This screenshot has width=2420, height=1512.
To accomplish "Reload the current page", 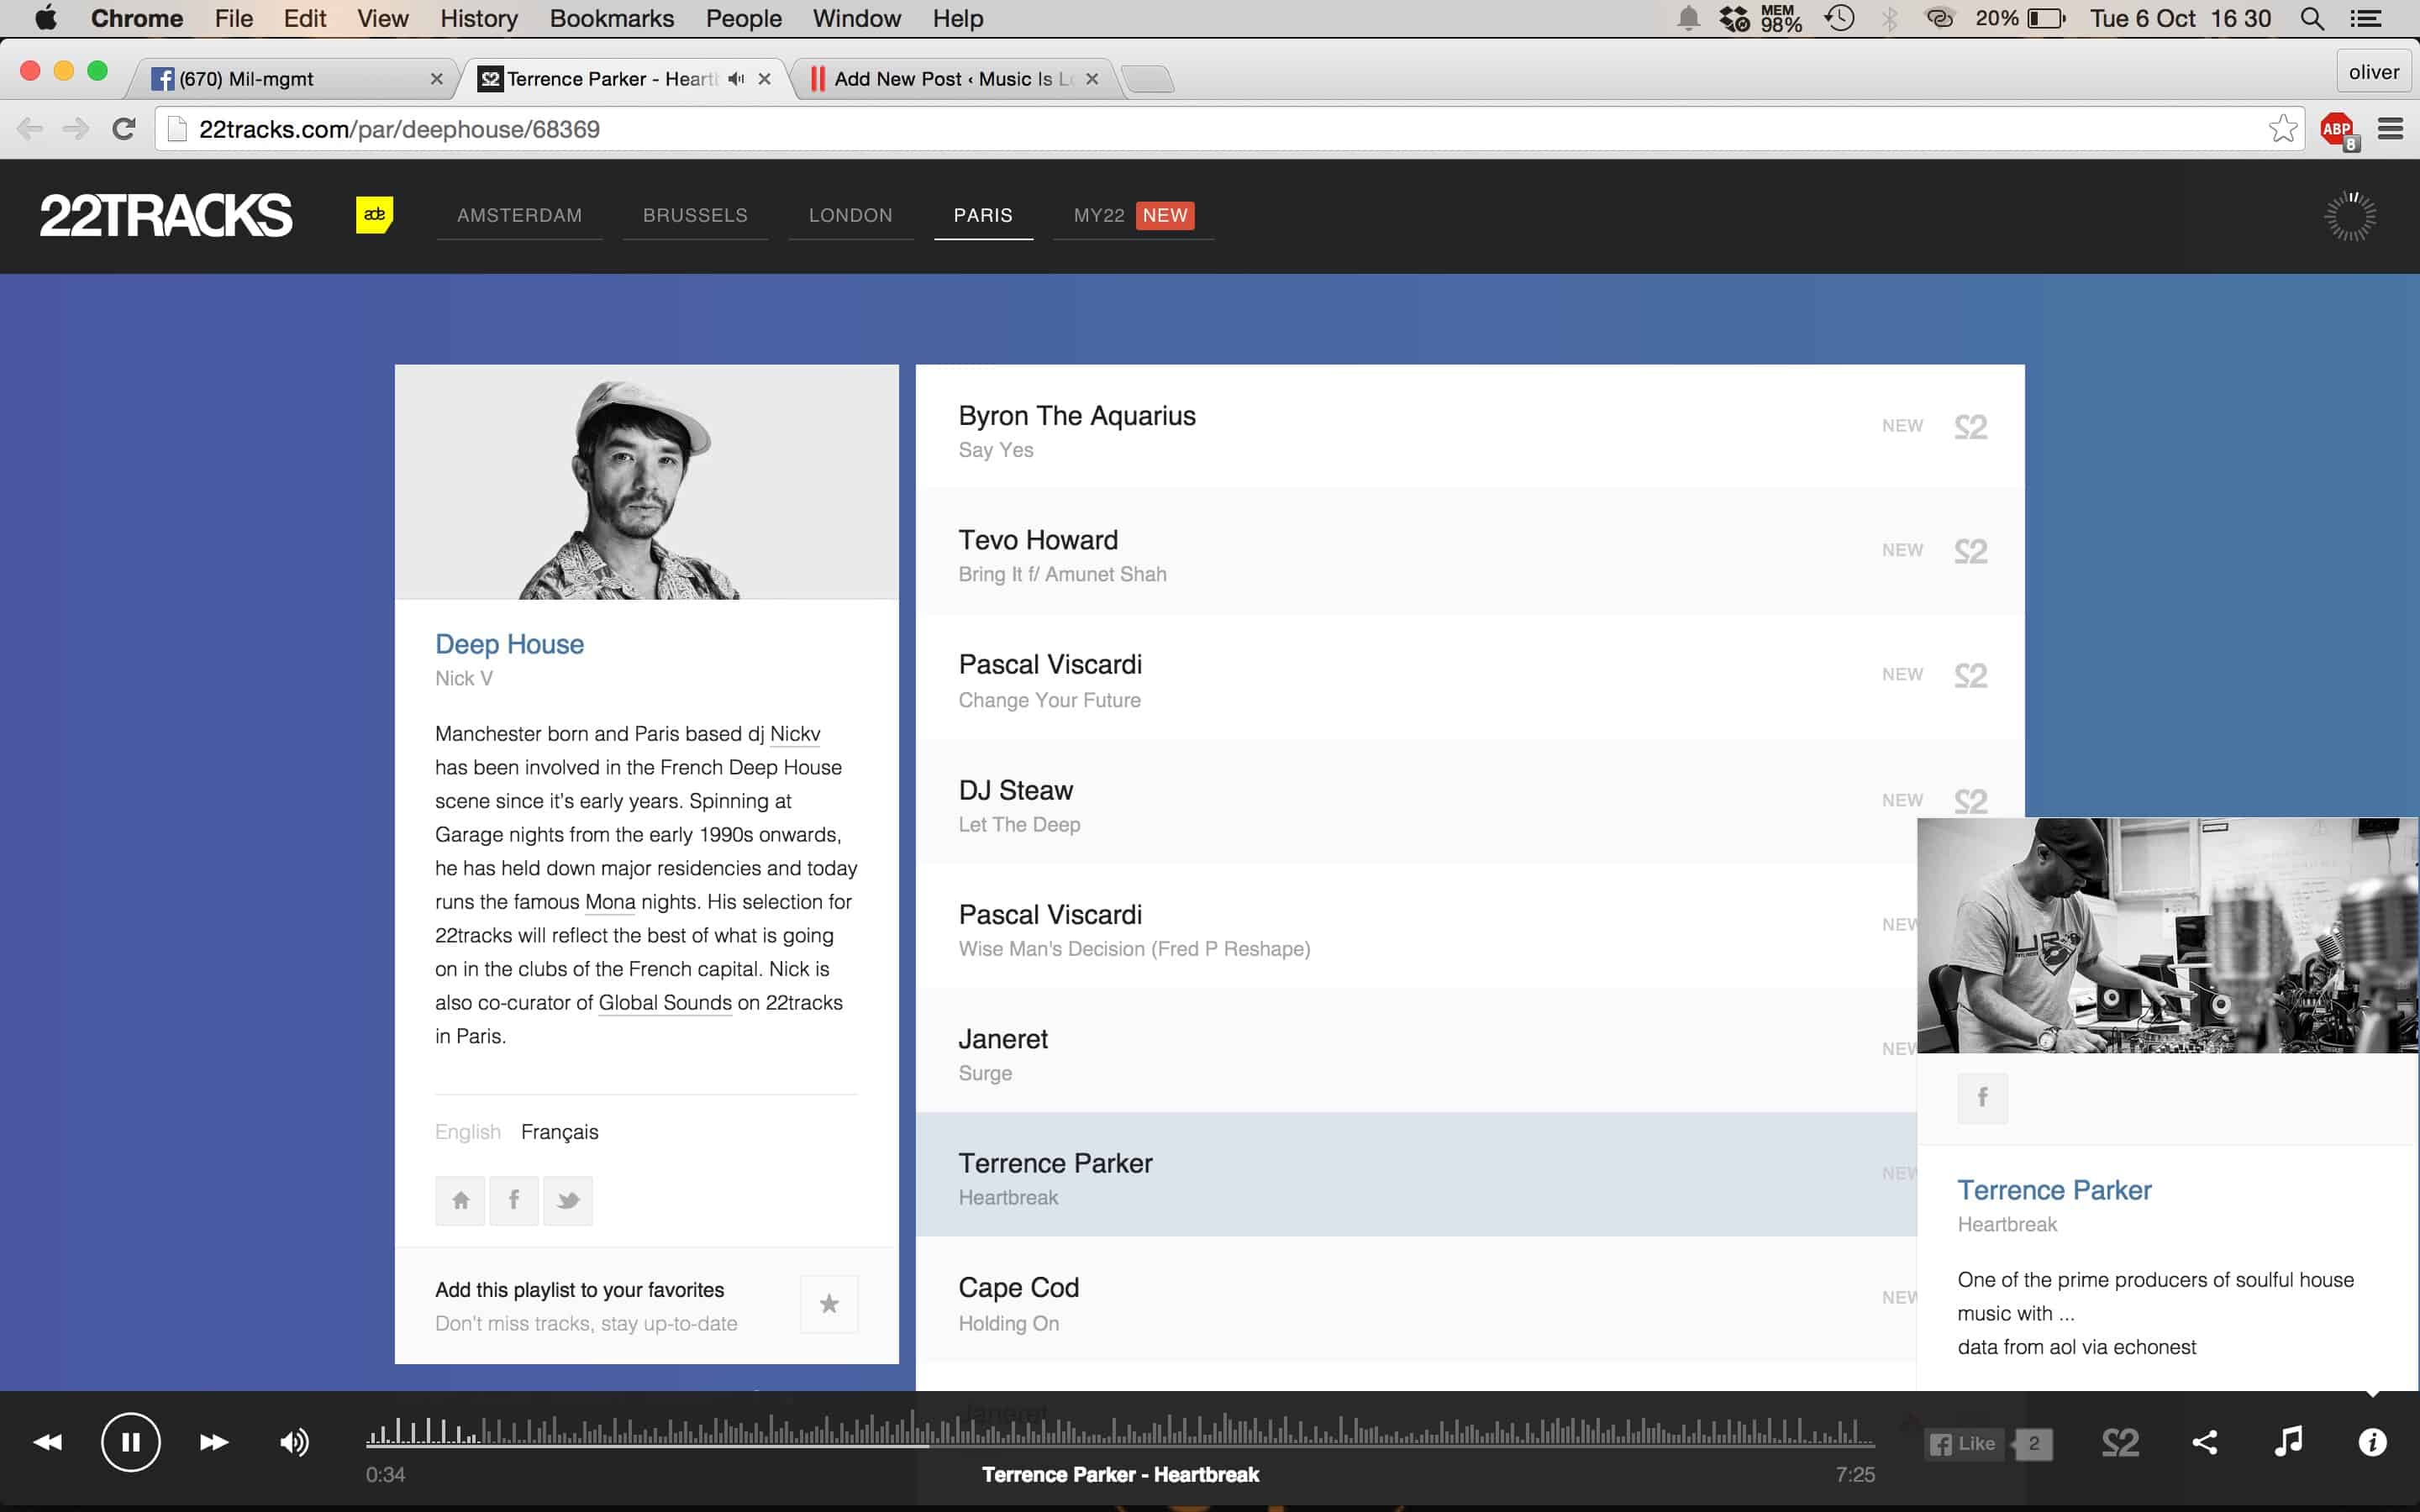I will point(123,129).
